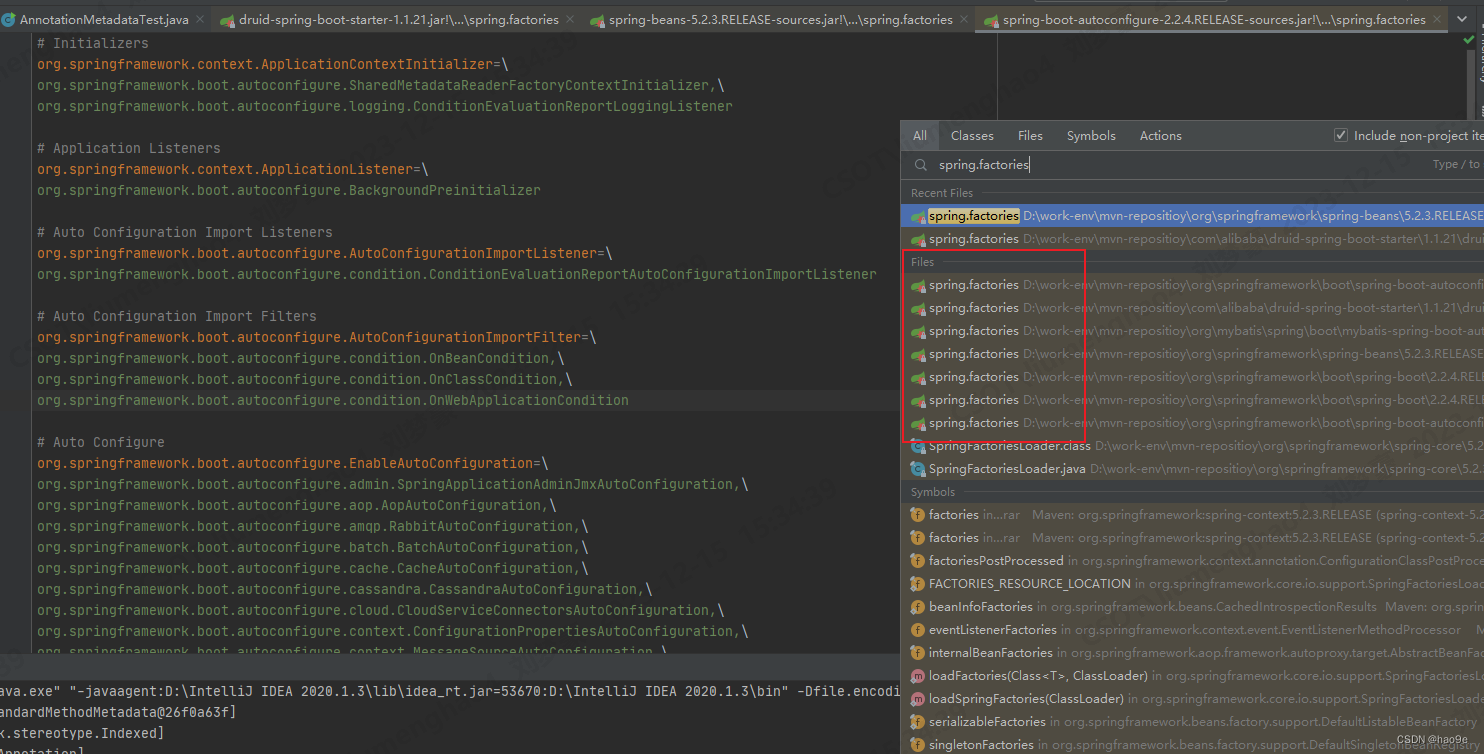This screenshot has height=754, width=1484.
Task: Click field icon of FACTORIES_RESOURCE_LOCATION
Action: click(918, 584)
